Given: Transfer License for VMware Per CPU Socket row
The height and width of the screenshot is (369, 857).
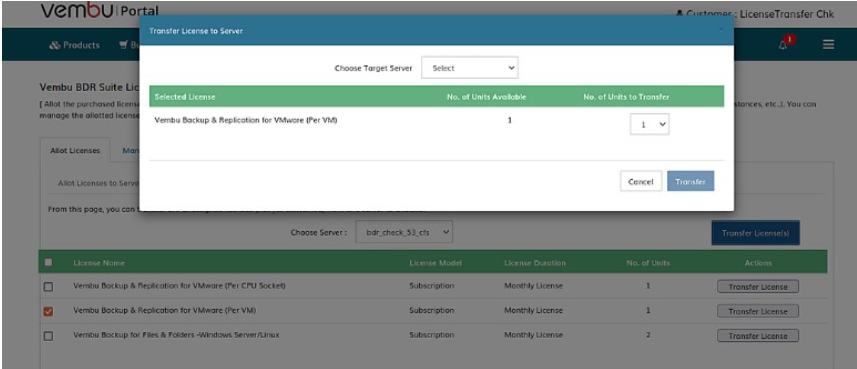Looking at the screenshot, I should (x=758, y=286).
